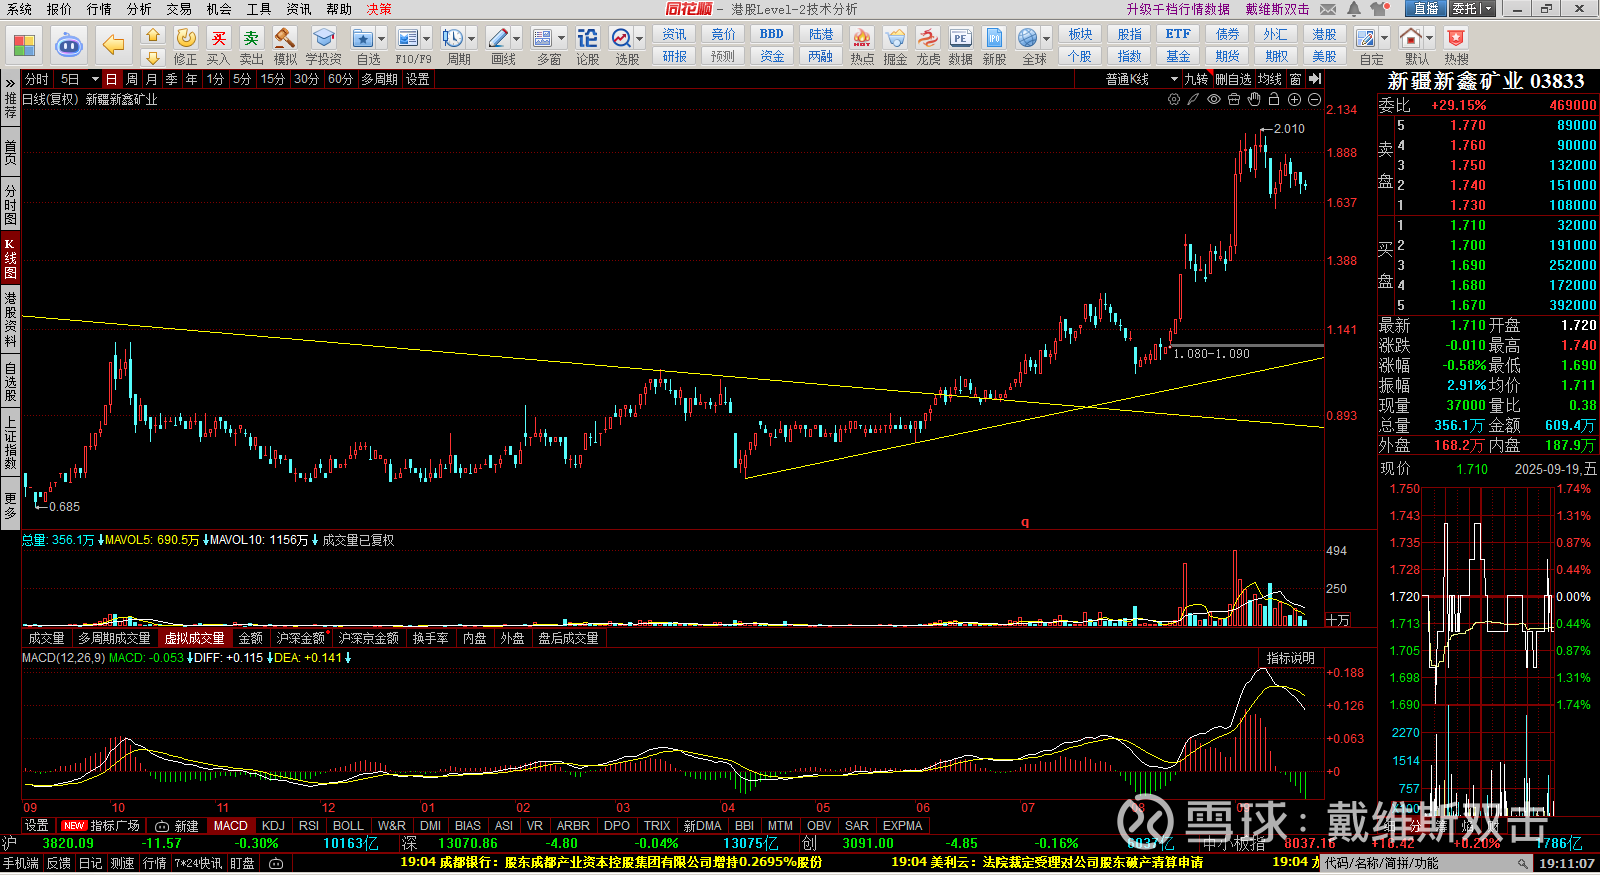Click the zoom-in plus icon above chart
The width and height of the screenshot is (1600, 875).
coord(1294,99)
